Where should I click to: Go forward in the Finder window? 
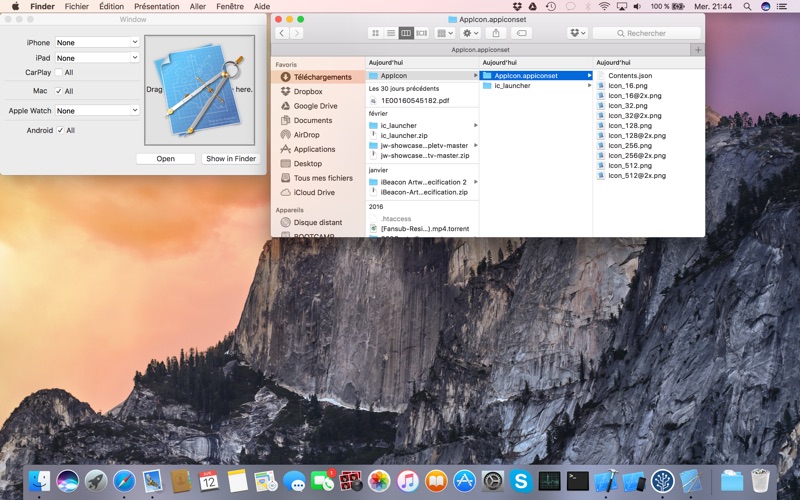296,33
